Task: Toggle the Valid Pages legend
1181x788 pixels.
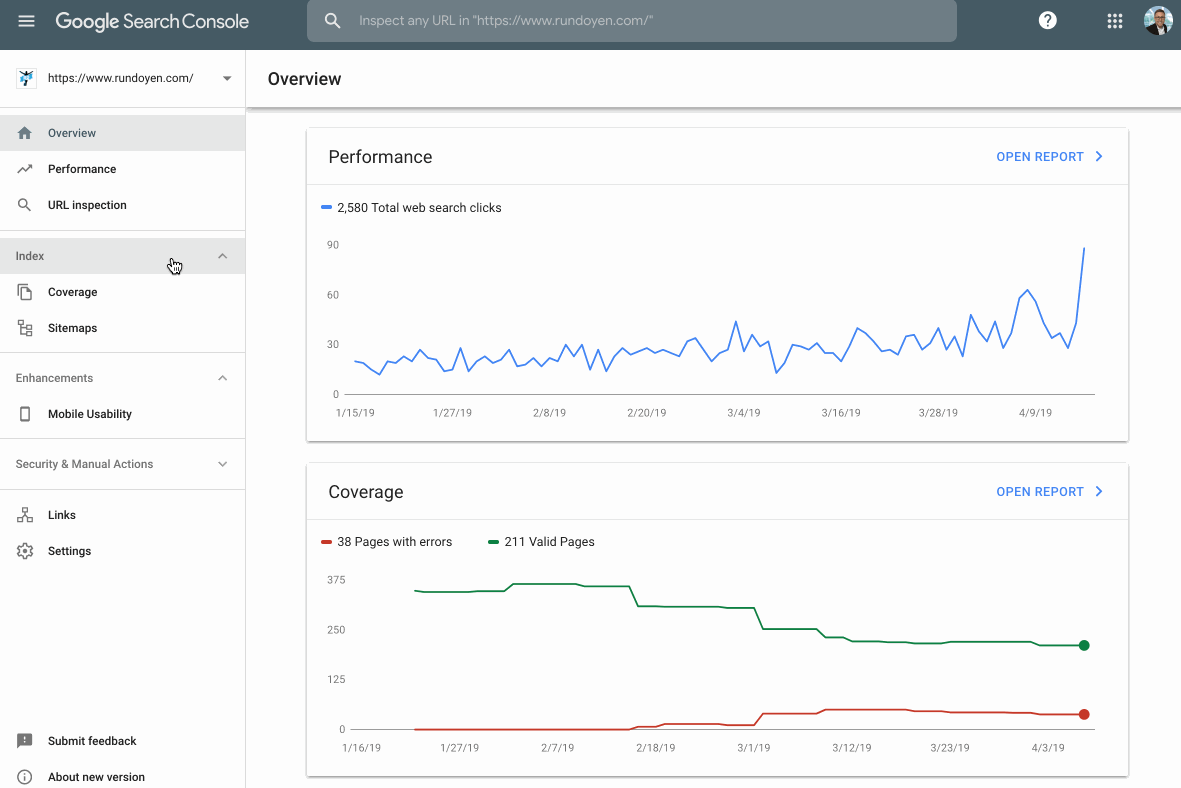Action: click(542, 541)
